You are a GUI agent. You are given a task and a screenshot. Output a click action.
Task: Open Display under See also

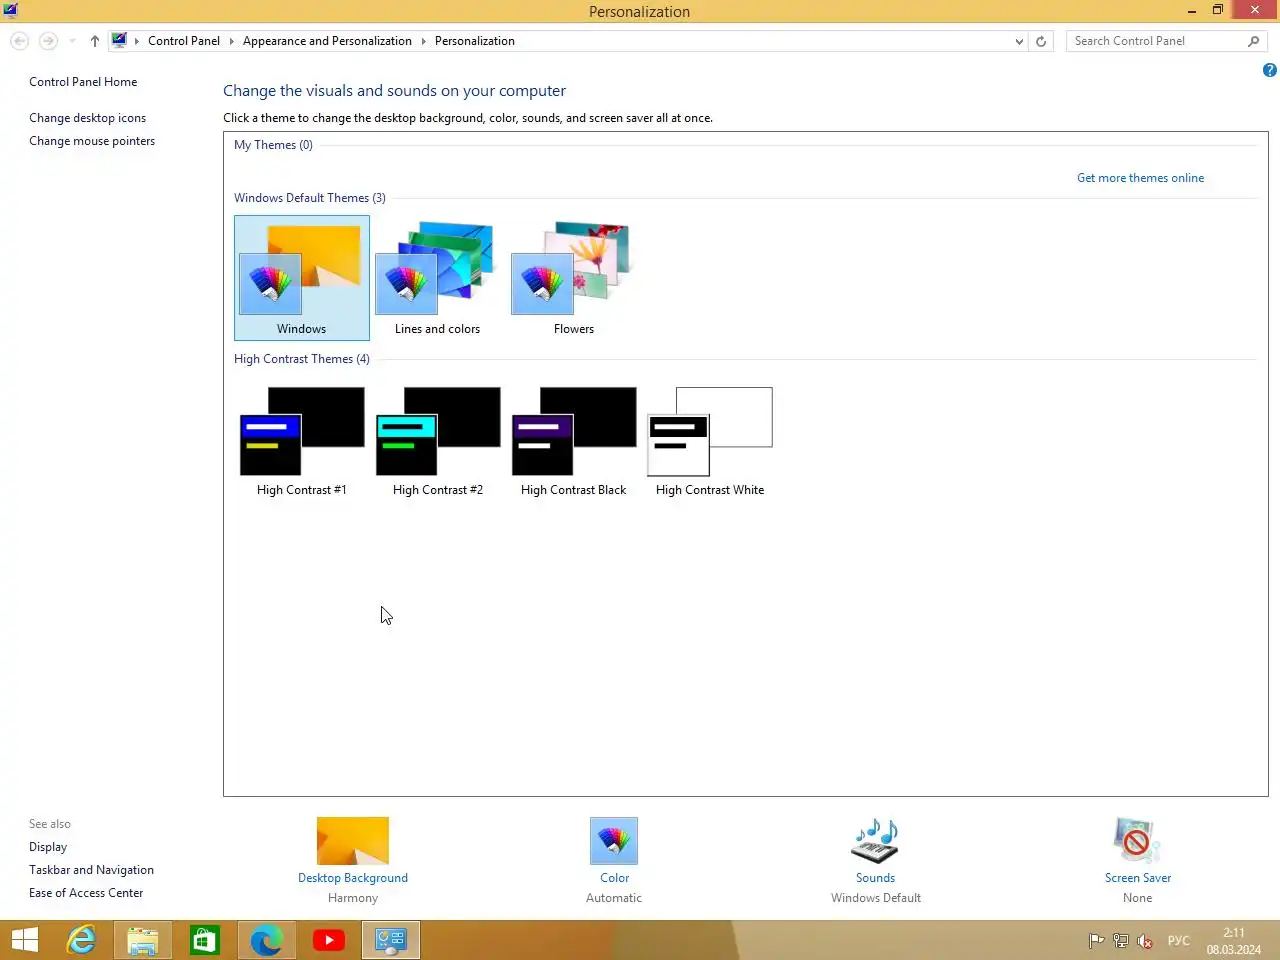coord(48,847)
